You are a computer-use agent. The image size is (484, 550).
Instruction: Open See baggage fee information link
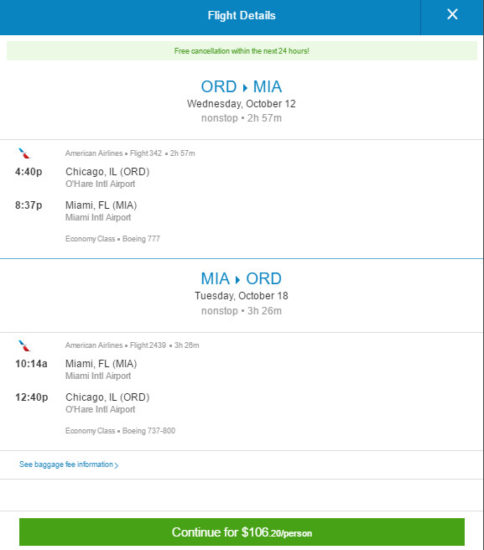coord(66,464)
